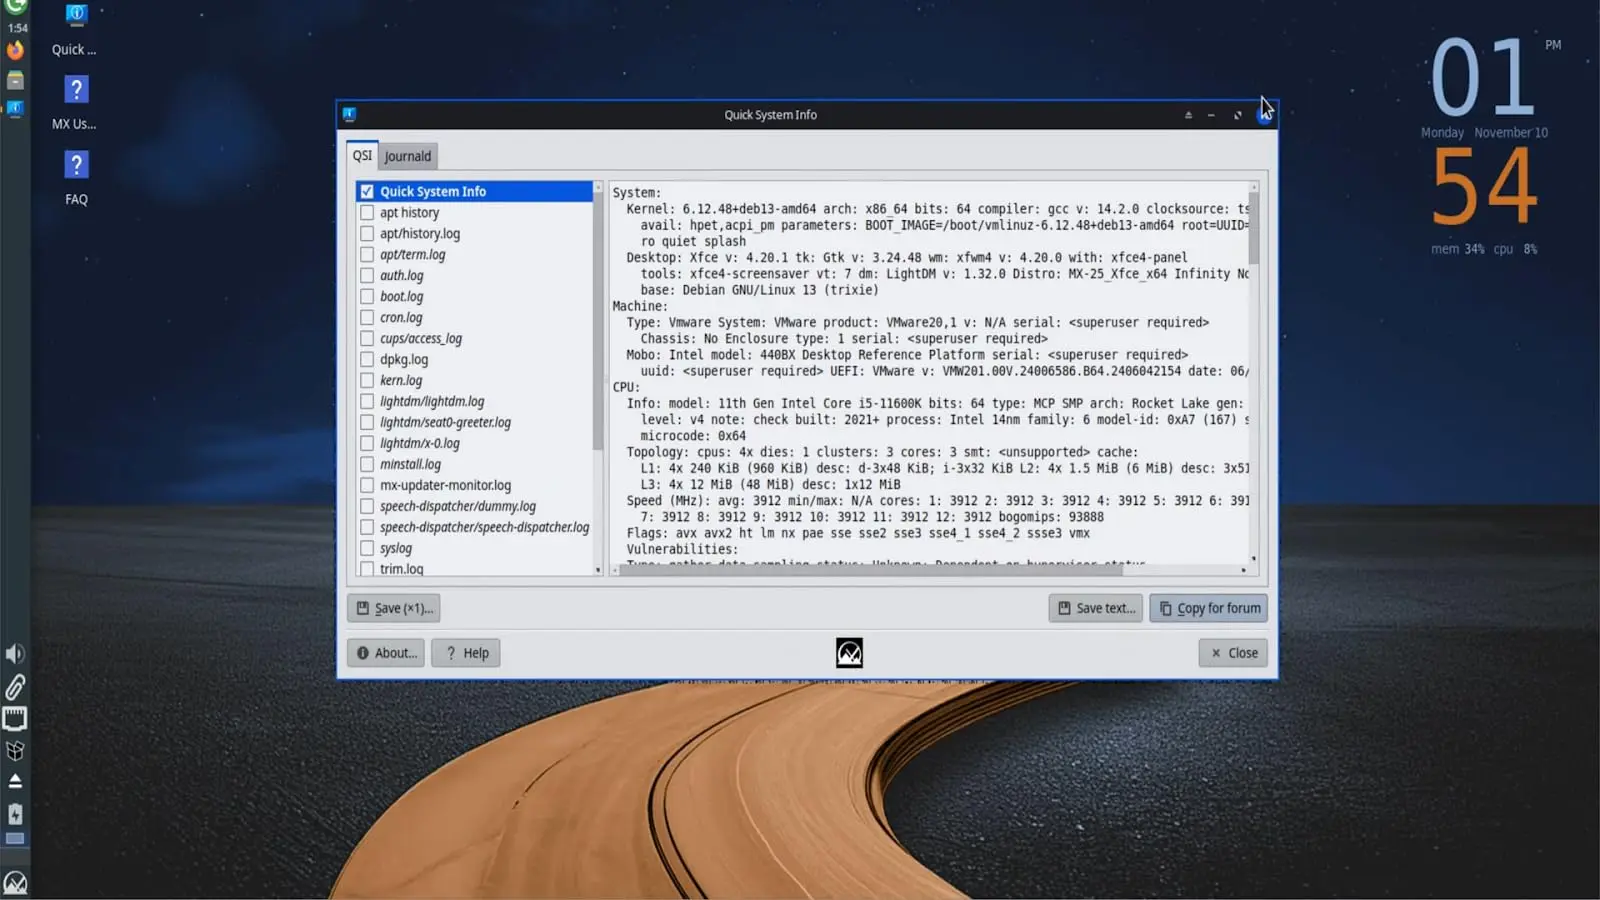The image size is (1600, 900).
Task: Open the Quick System Info desktop shortcut
Action: click(75, 30)
